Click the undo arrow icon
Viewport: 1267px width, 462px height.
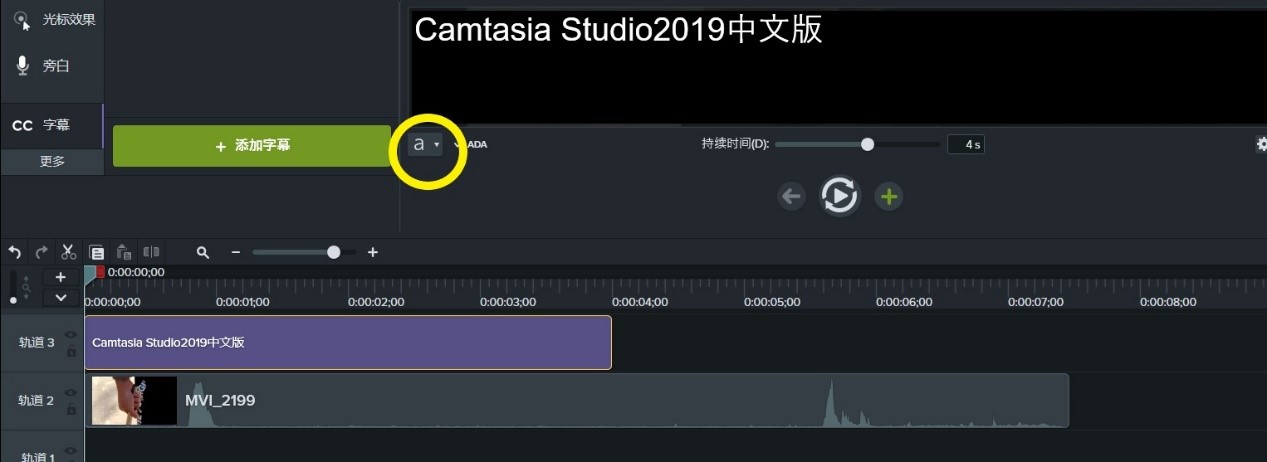click(14, 253)
